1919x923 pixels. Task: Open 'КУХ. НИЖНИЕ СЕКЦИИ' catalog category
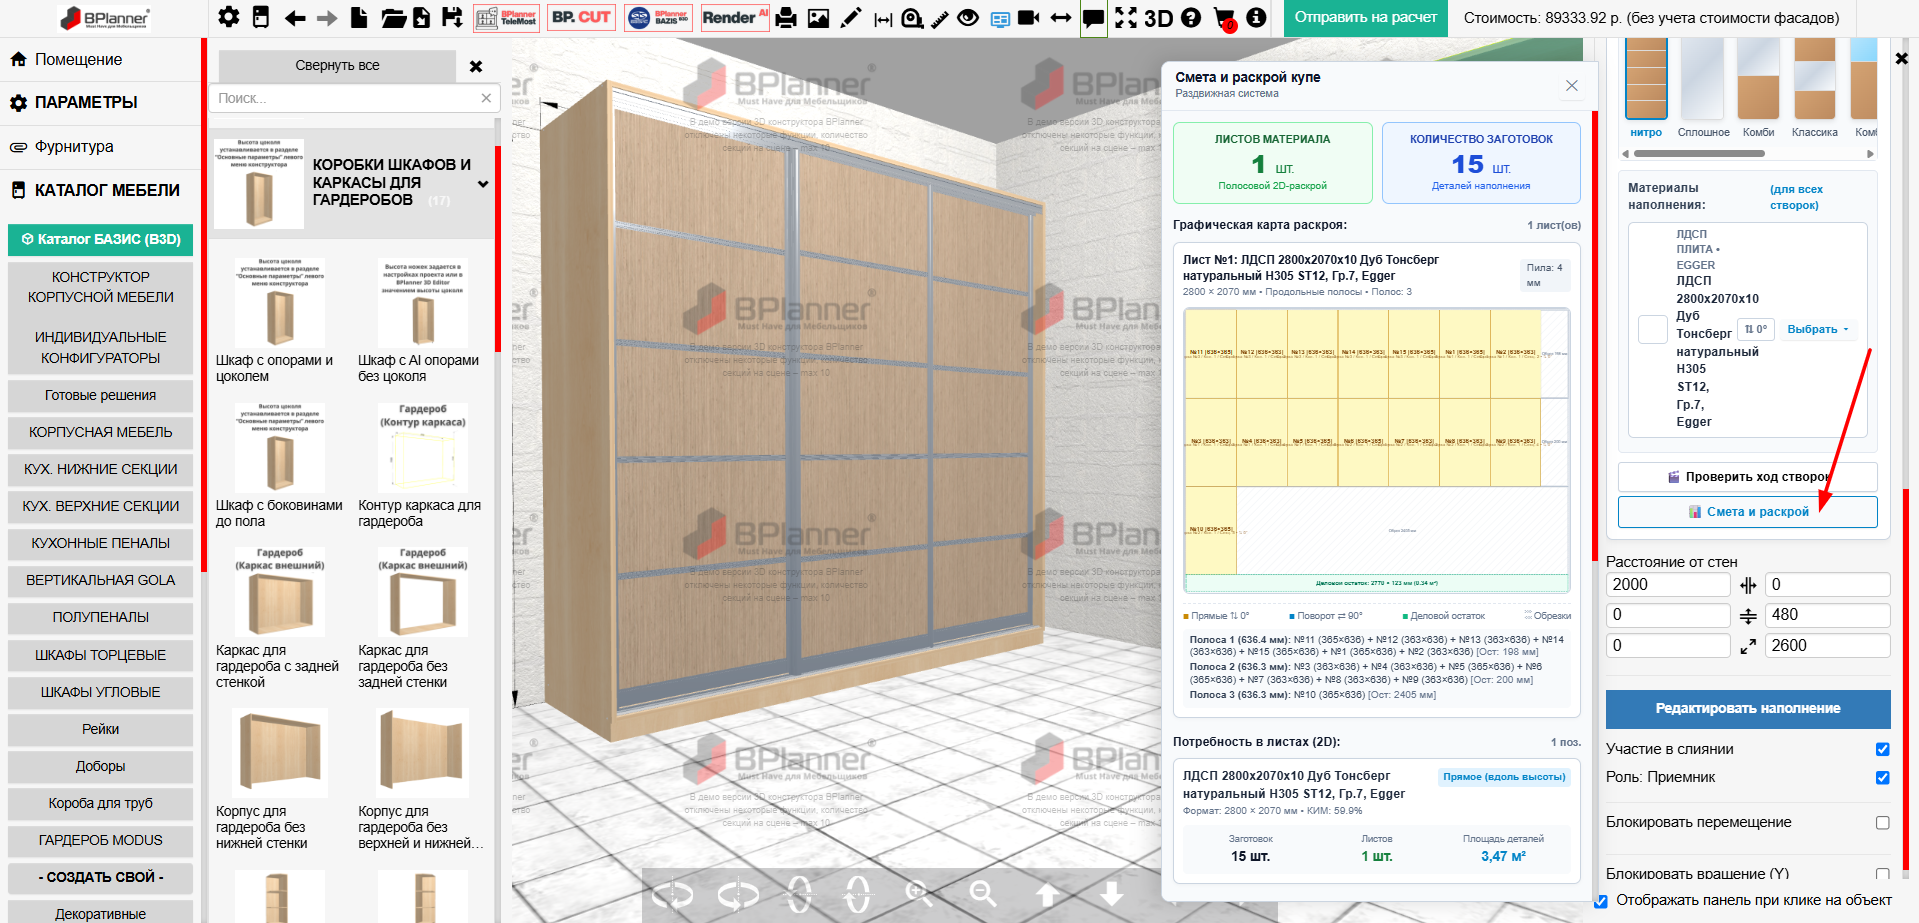100,469
